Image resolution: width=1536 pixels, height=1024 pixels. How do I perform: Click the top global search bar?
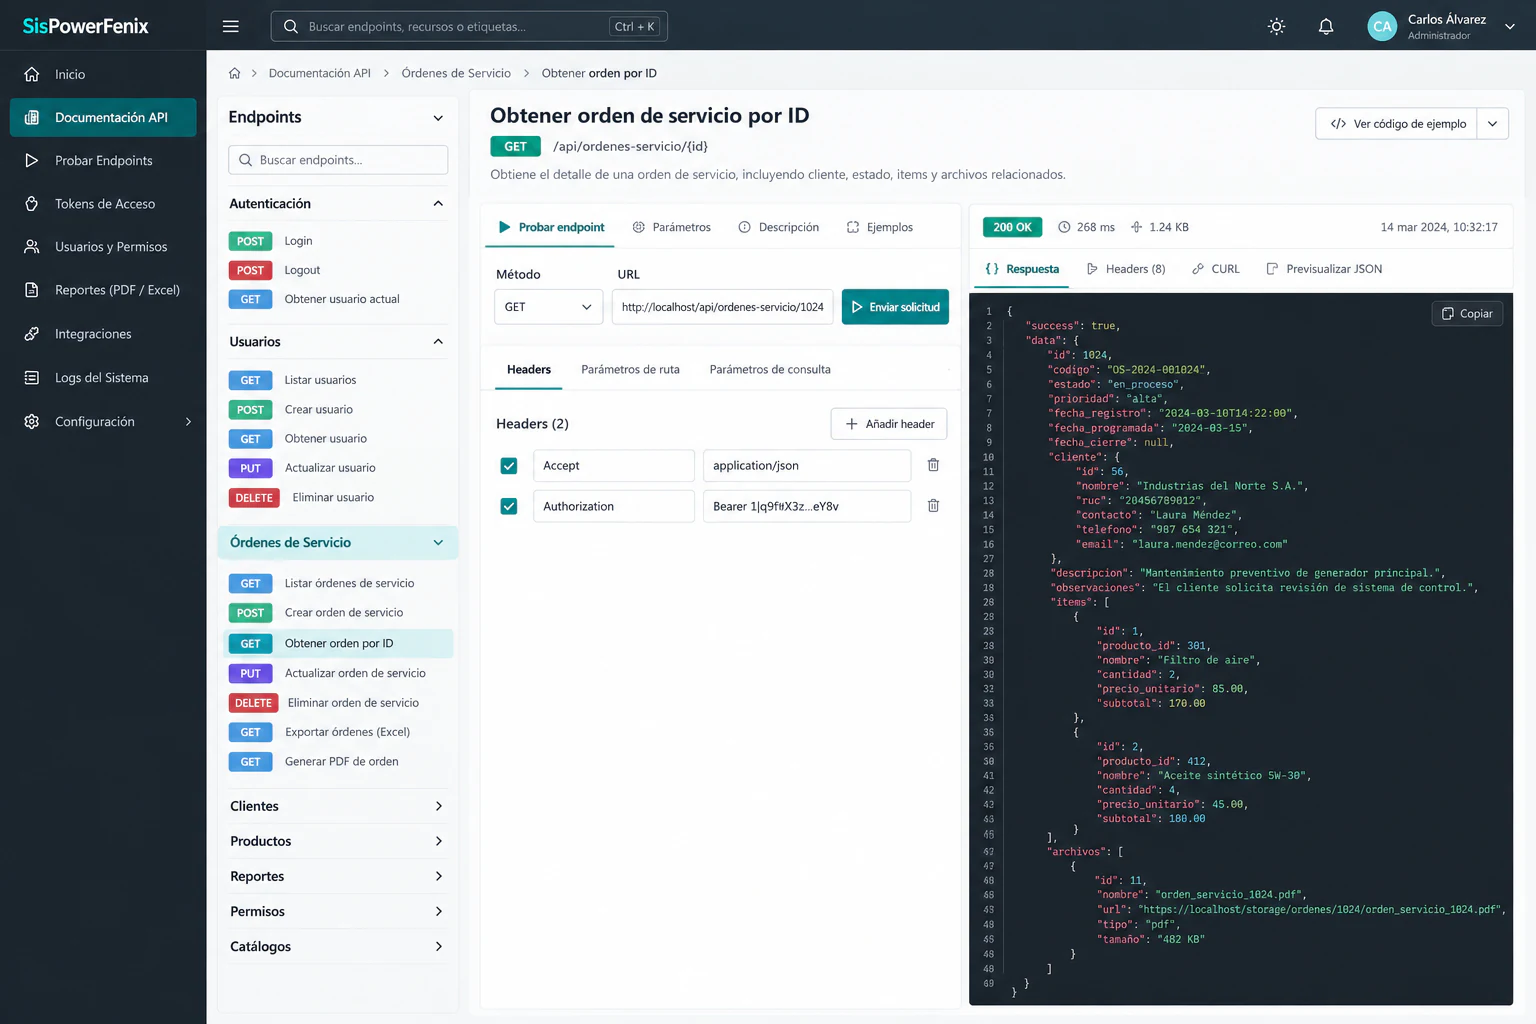(x=469, y=26)
